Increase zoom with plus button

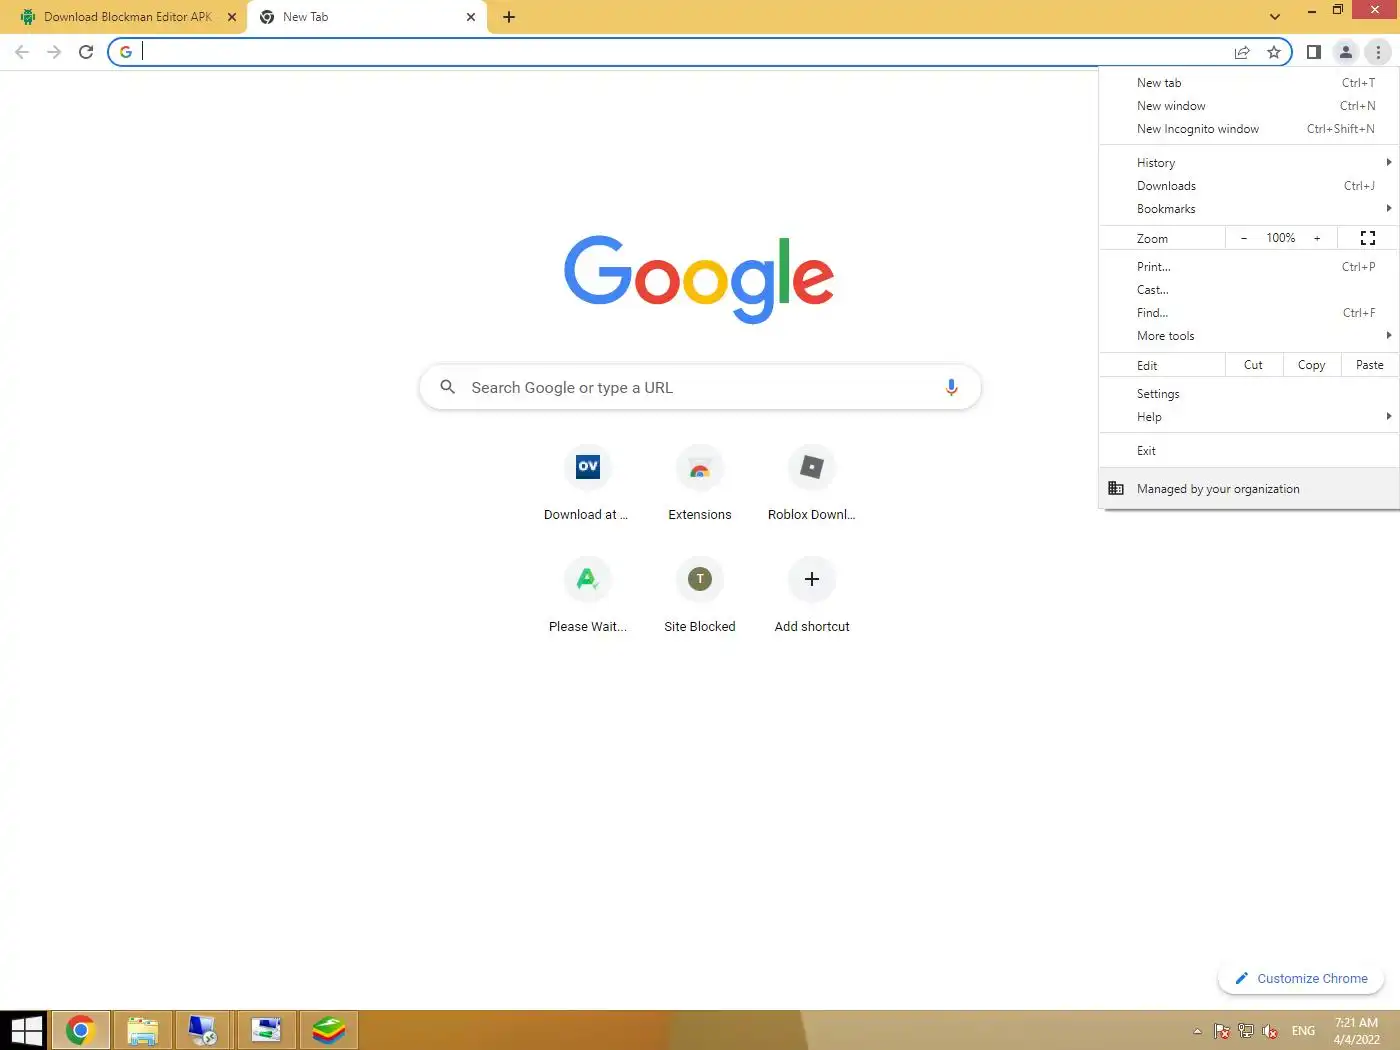click(1317, 238)
